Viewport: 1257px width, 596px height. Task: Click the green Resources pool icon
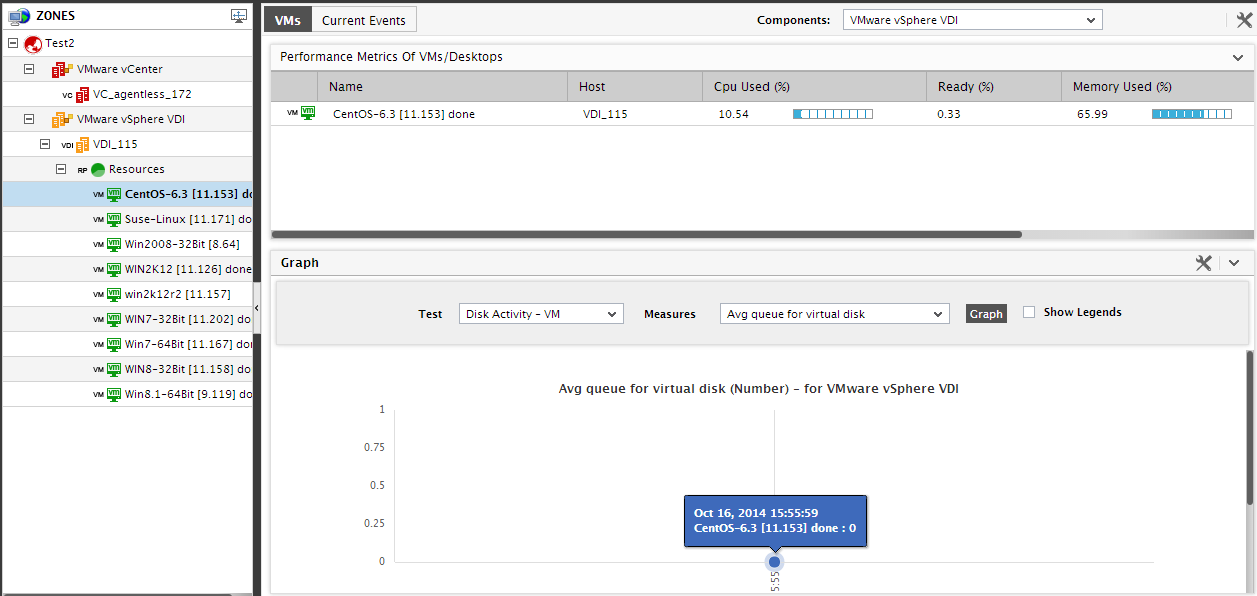click(x=98, y=169)
